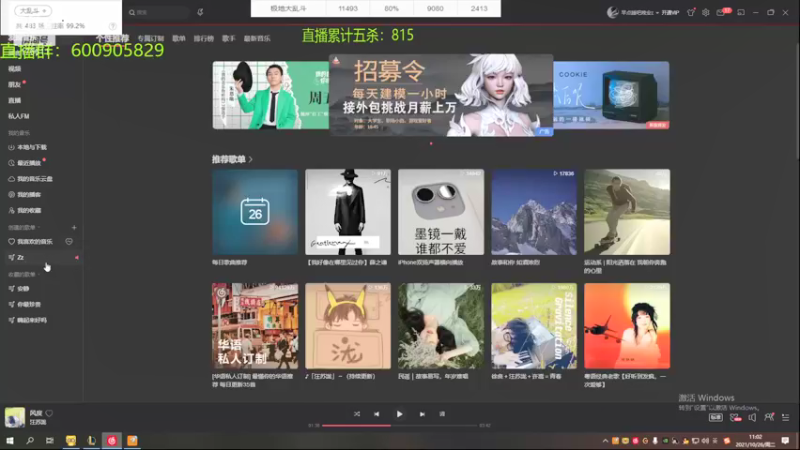Toggle the lyrics display icon in the player
This screenshot has width=800, height=450.
pos(442,414)
